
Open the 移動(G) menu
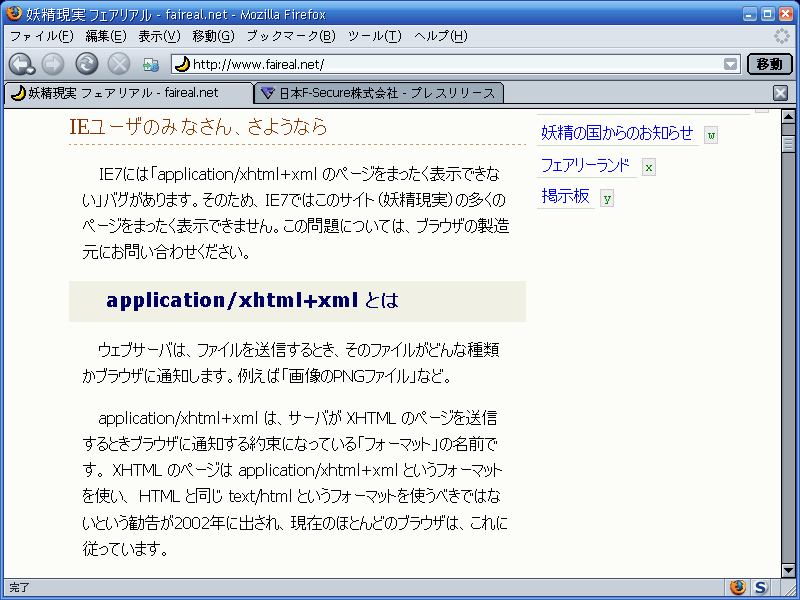click(x=213, y=36)
